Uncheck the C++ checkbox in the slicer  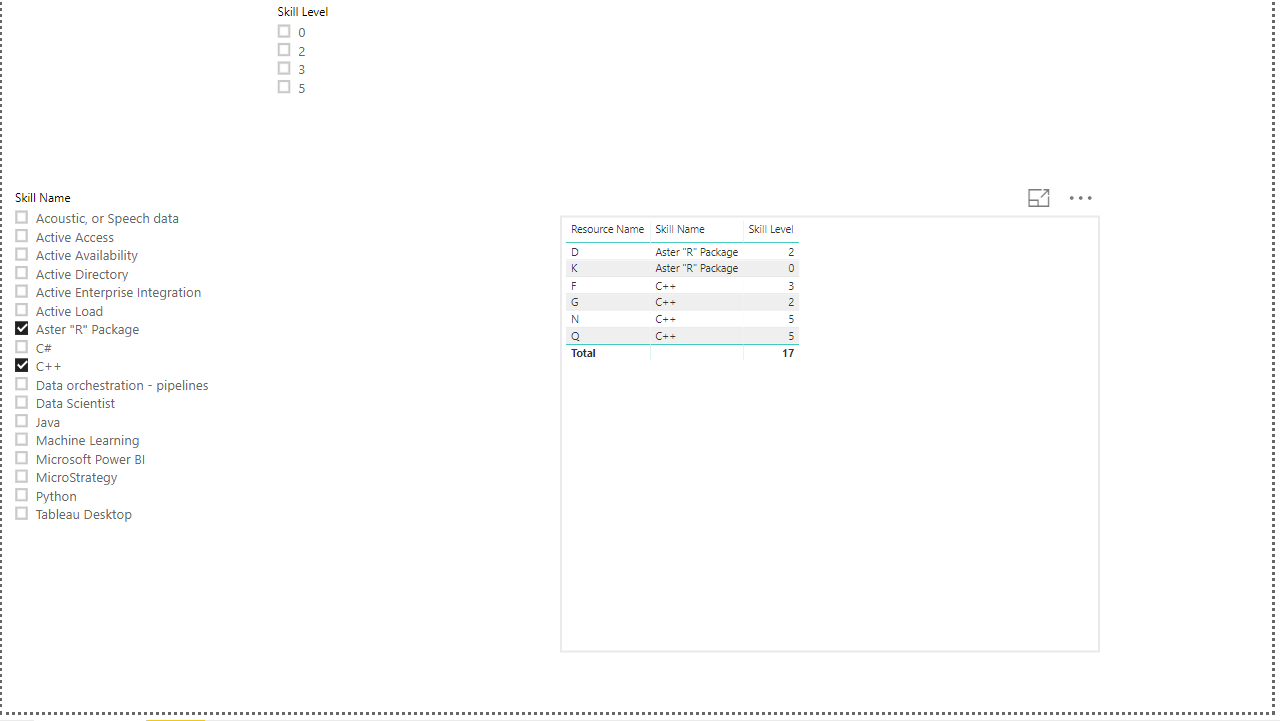point(22,365)
